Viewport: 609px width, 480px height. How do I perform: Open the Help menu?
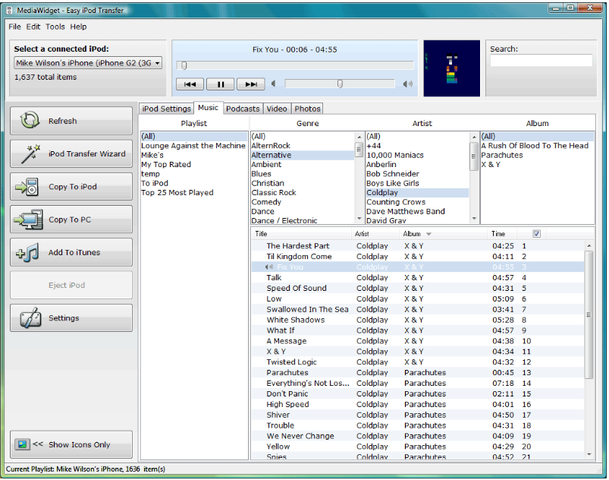(x=78, y=27)
